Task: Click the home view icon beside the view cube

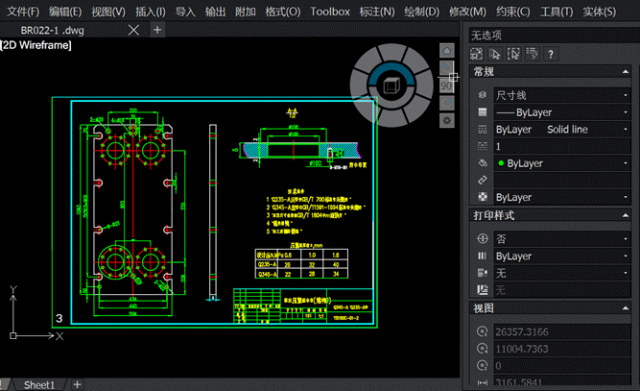Action: tap(447, 51)
